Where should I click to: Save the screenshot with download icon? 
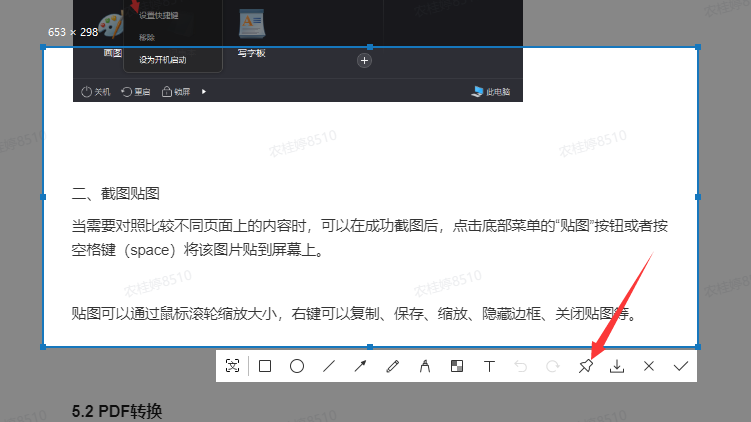click(617, 366)
